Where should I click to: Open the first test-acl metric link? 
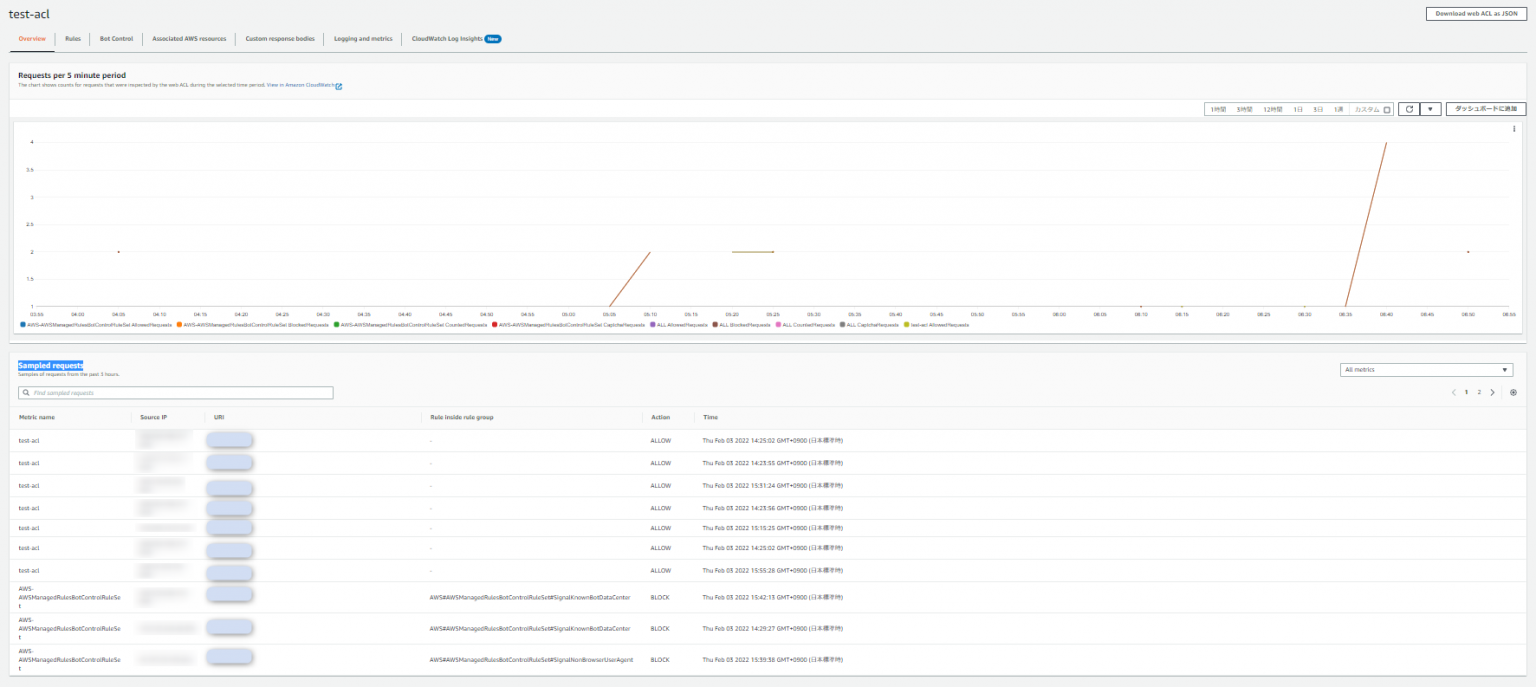tap(27, 439)
